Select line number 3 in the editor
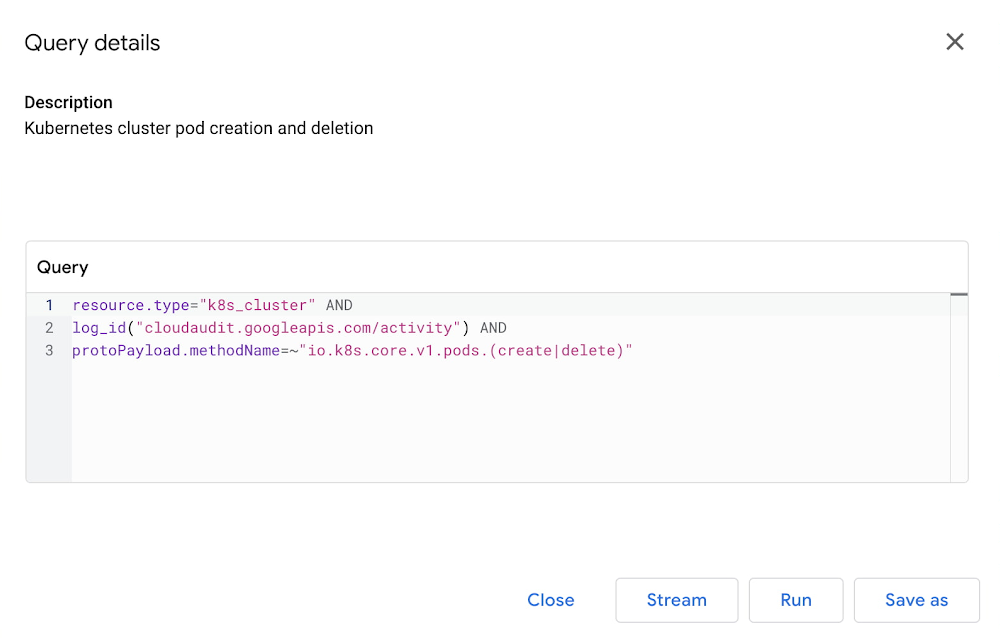Image resolution: width=1000 pixels, height=638 pixels. click(x=49, y=350)
